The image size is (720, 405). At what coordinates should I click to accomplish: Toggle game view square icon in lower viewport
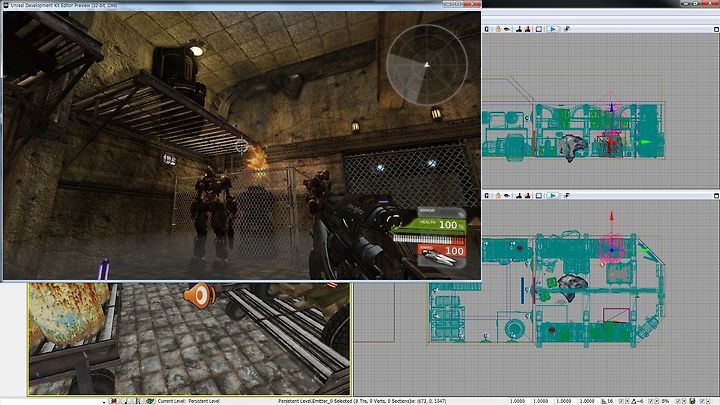[x=539, y=196]
